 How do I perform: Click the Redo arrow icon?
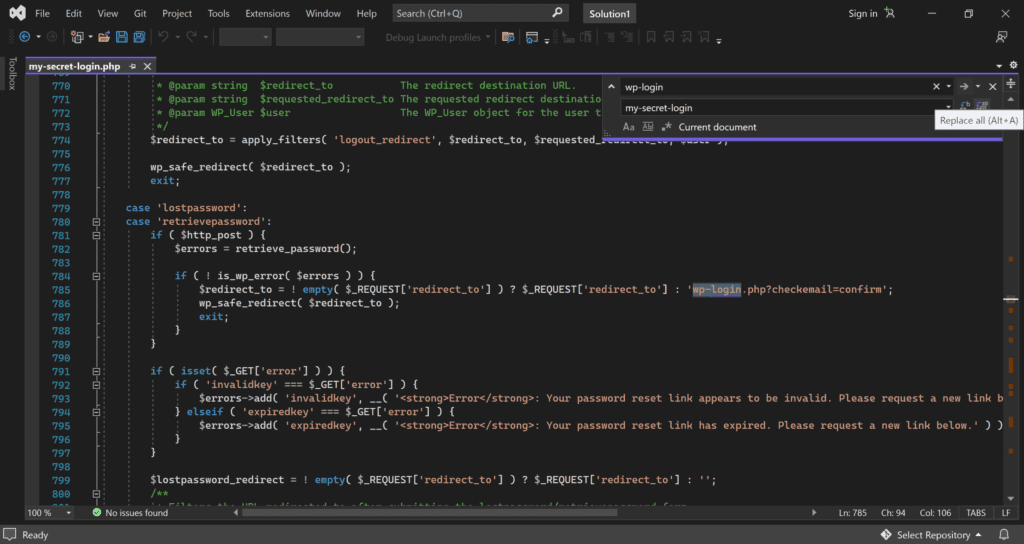coord(191,37)
